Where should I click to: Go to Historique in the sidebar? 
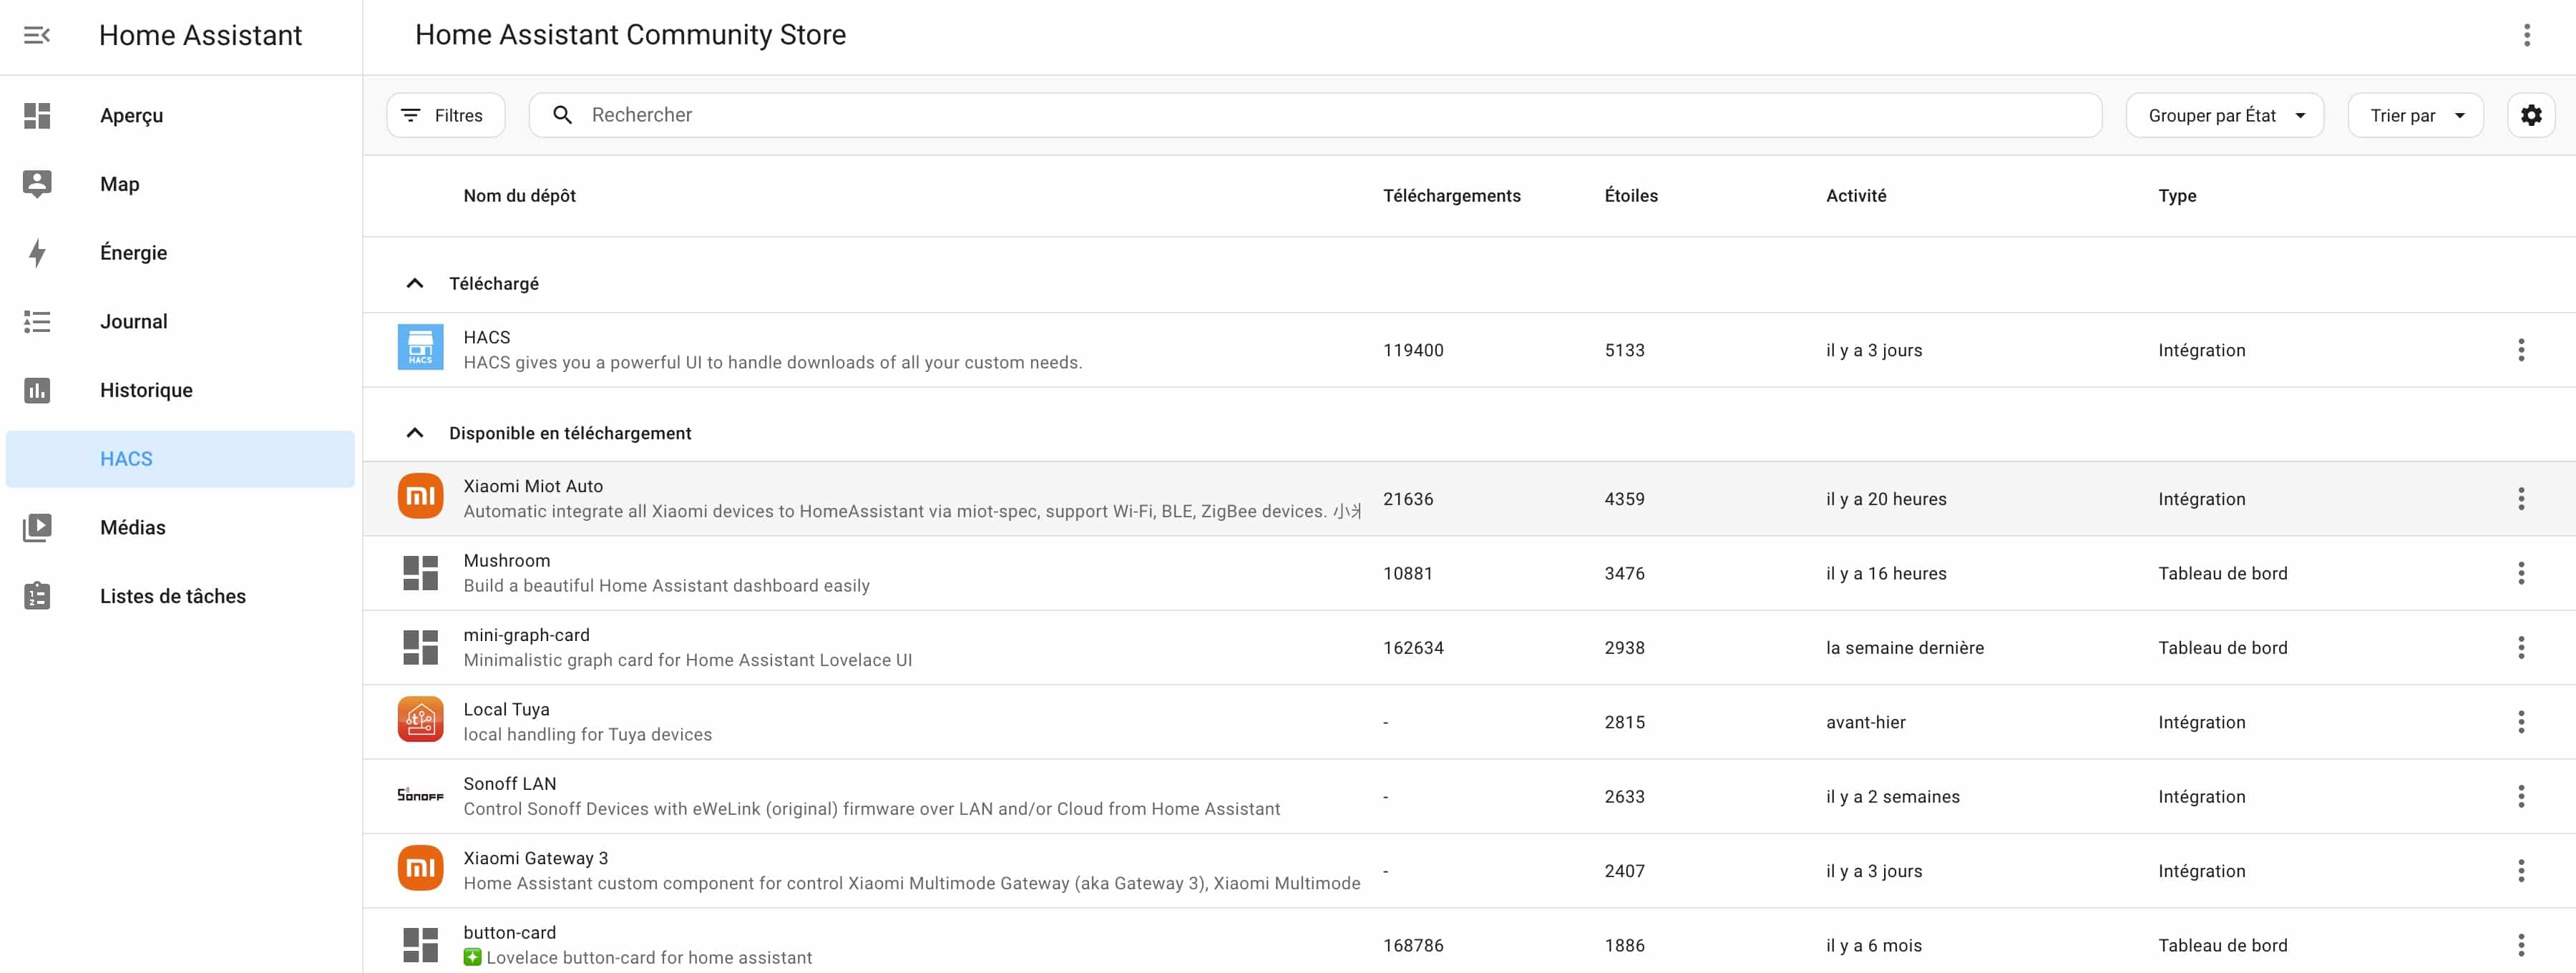180,390
